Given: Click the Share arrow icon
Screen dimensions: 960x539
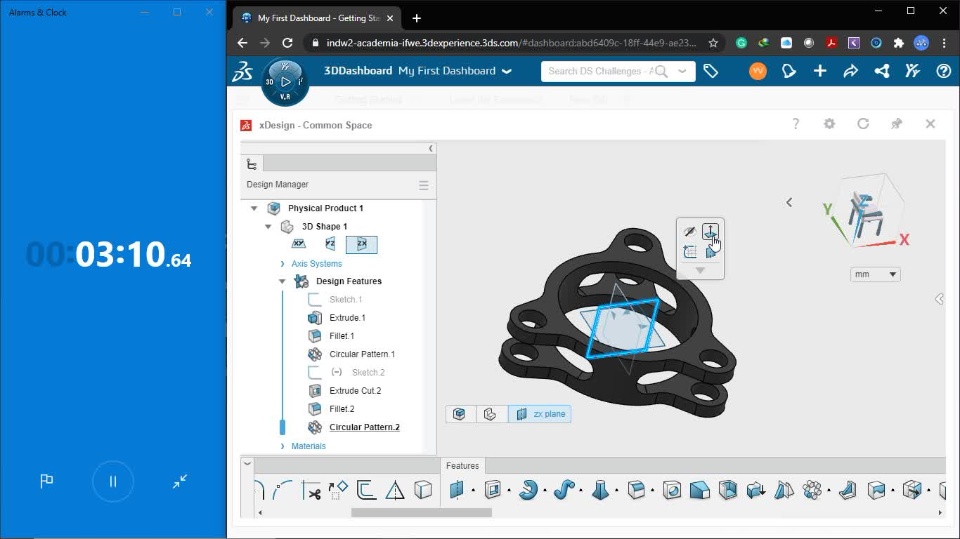Looking at the screenshot, I should pos(850,71).
